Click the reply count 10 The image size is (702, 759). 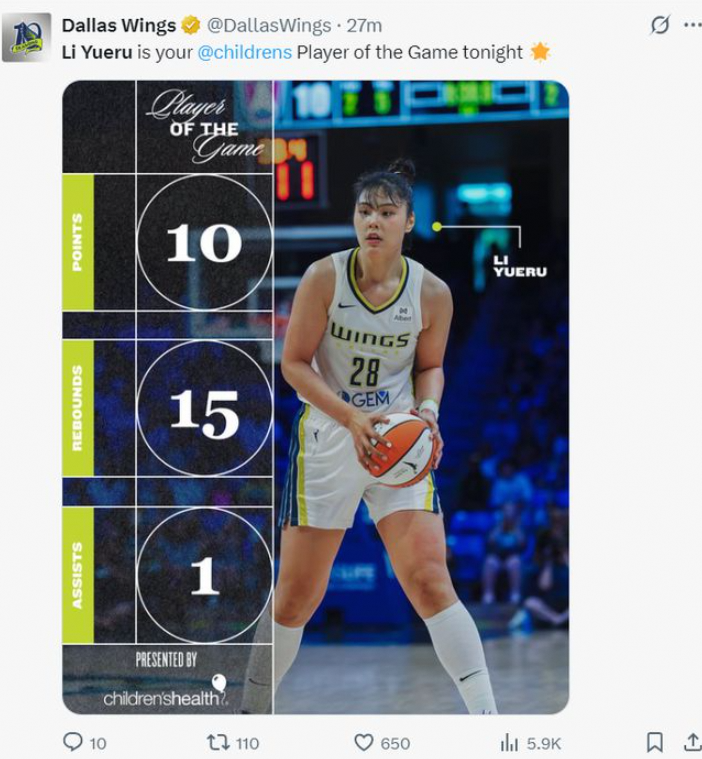98,743
